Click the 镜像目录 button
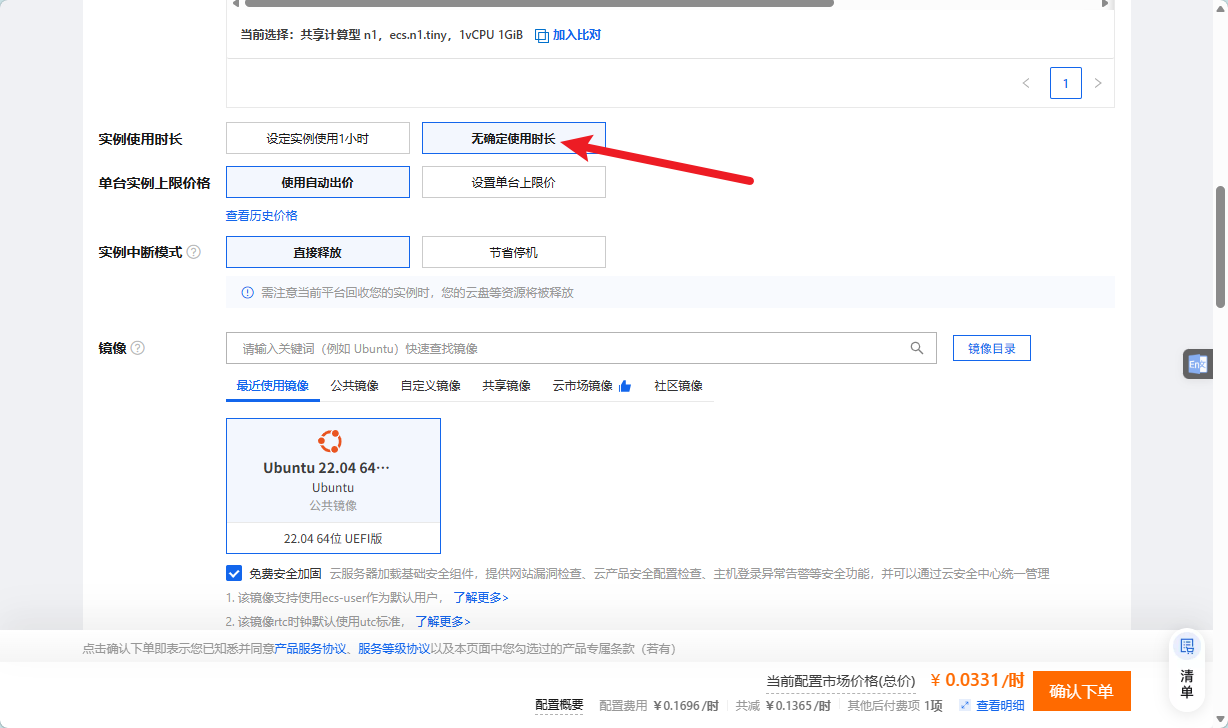This screenshot has height=728, width=1228. tap(992, 348)
